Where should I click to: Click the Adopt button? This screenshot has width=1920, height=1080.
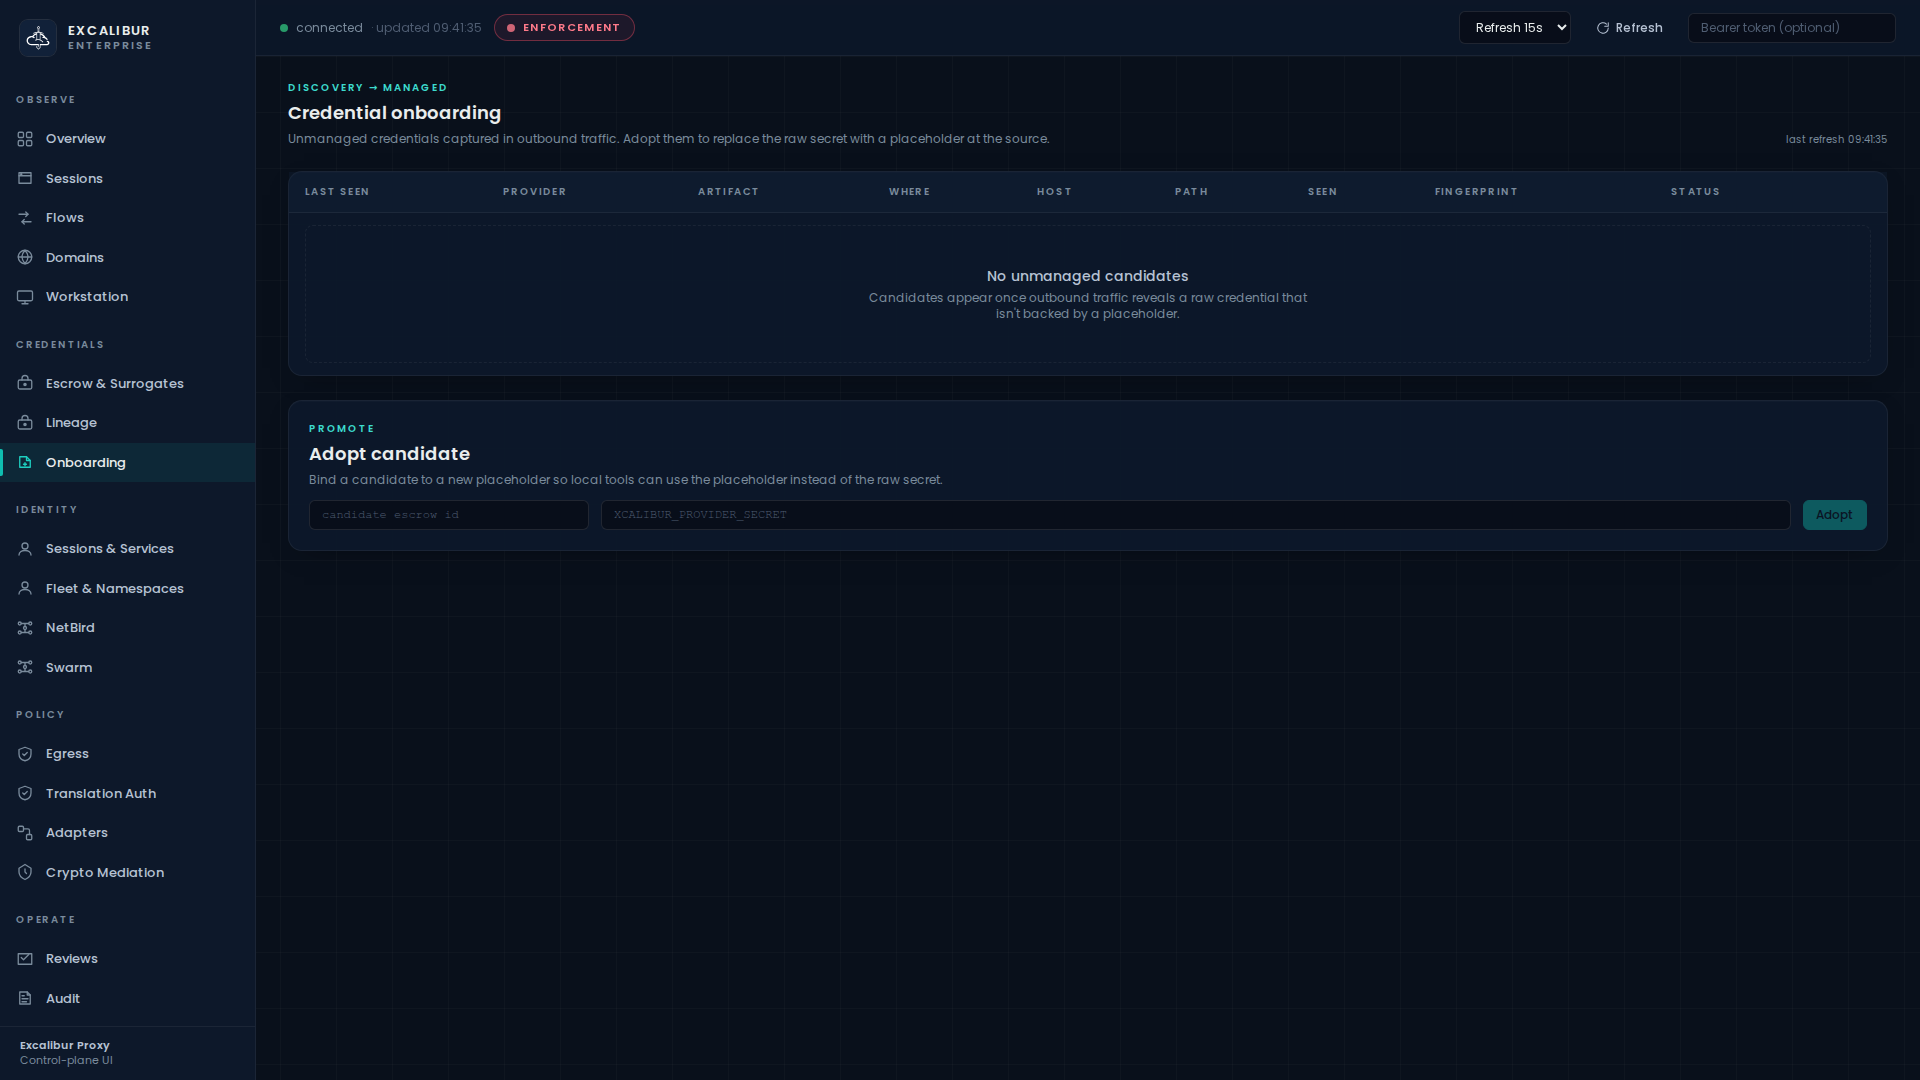click(1833, 515)
